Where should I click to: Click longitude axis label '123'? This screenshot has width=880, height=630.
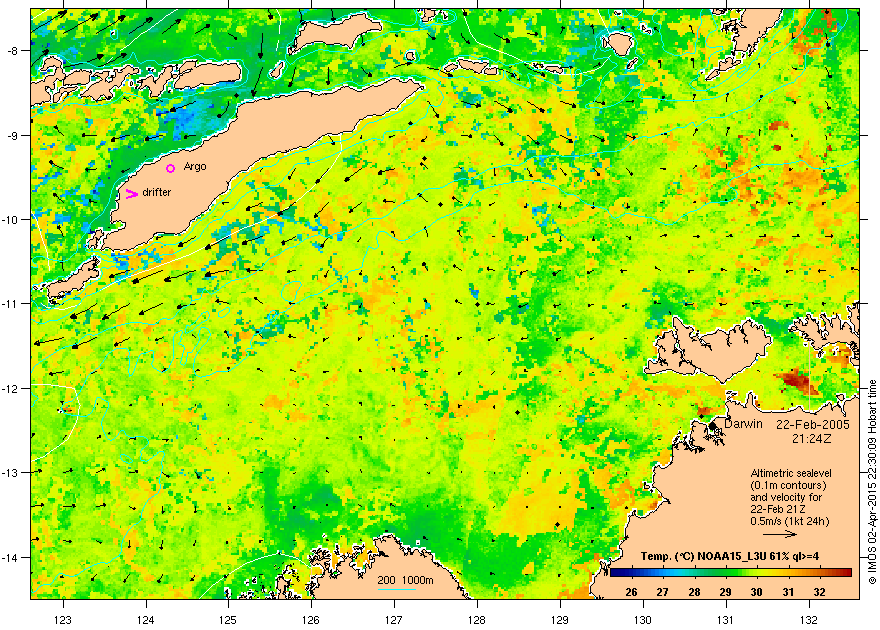coord(63,620)
